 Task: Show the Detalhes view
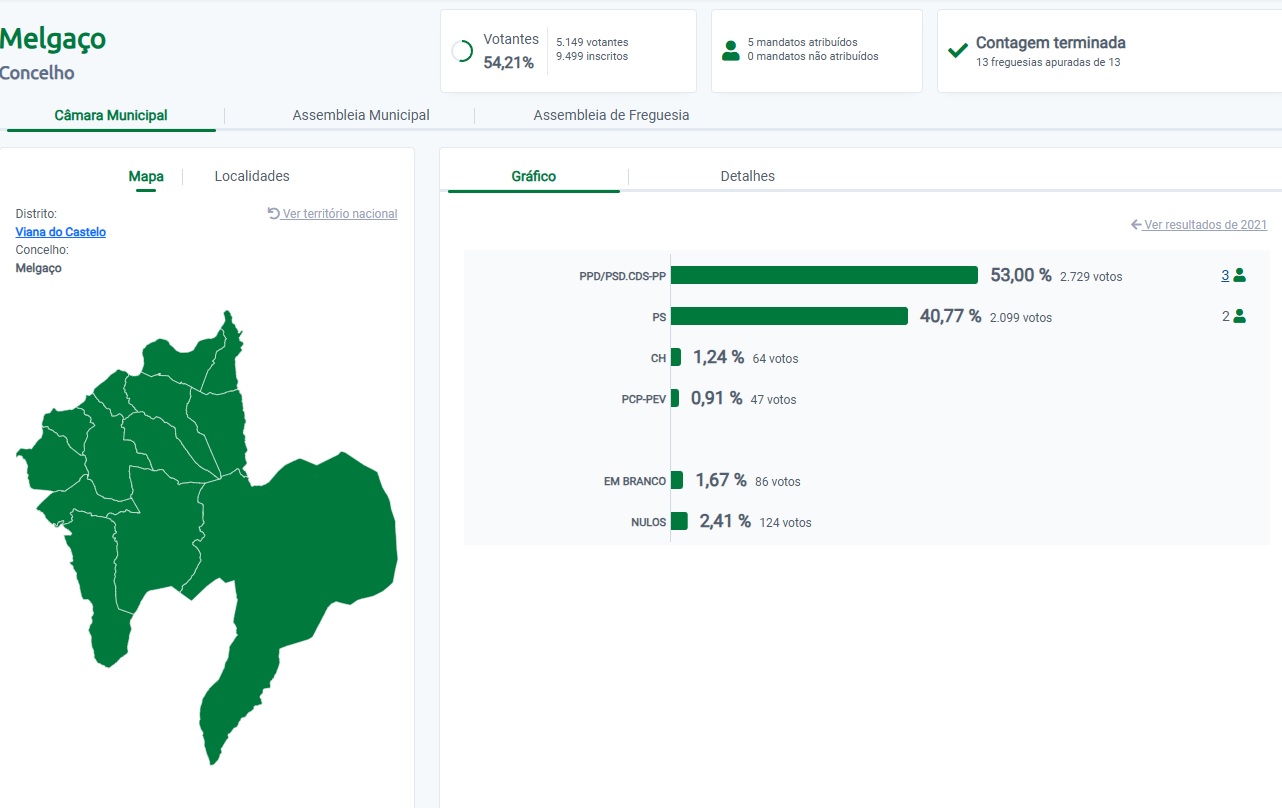pos(748,176)
